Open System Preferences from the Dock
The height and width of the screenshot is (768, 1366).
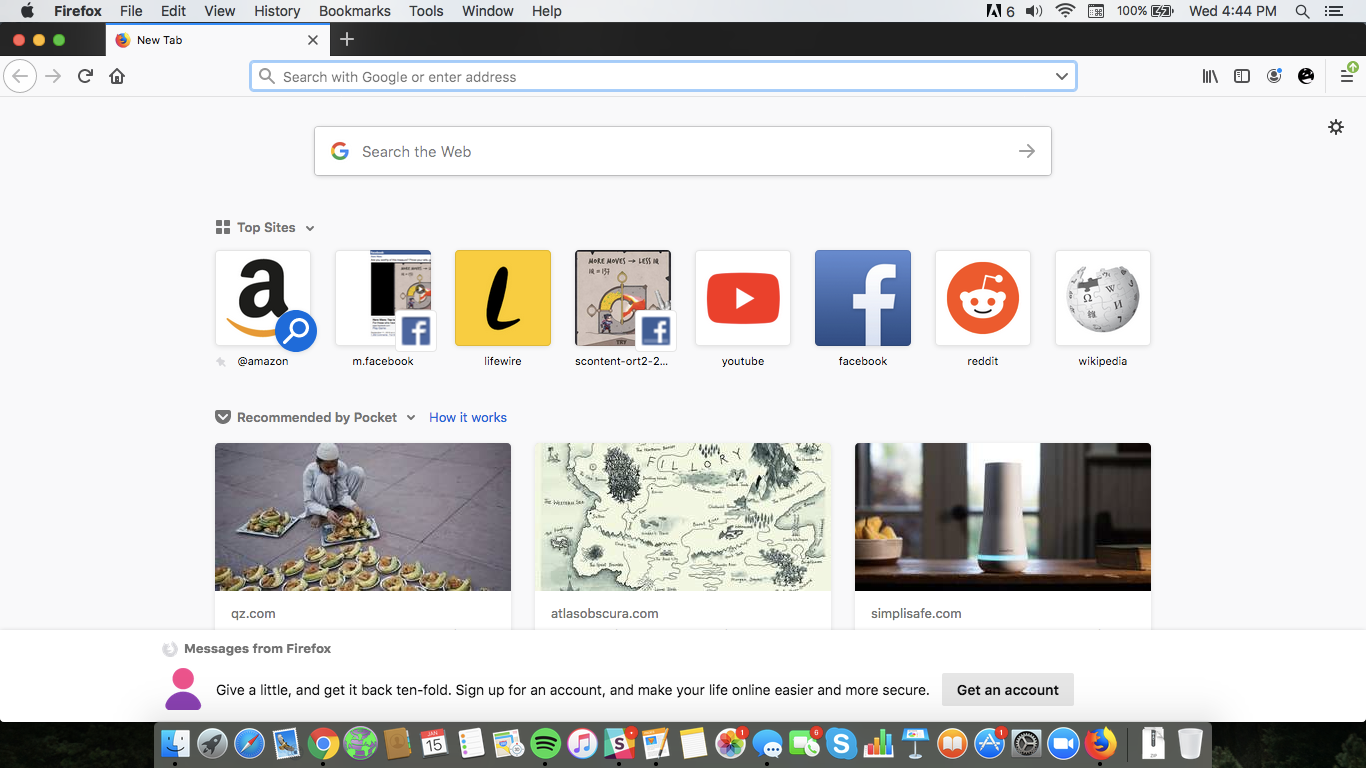point(1027,743)
